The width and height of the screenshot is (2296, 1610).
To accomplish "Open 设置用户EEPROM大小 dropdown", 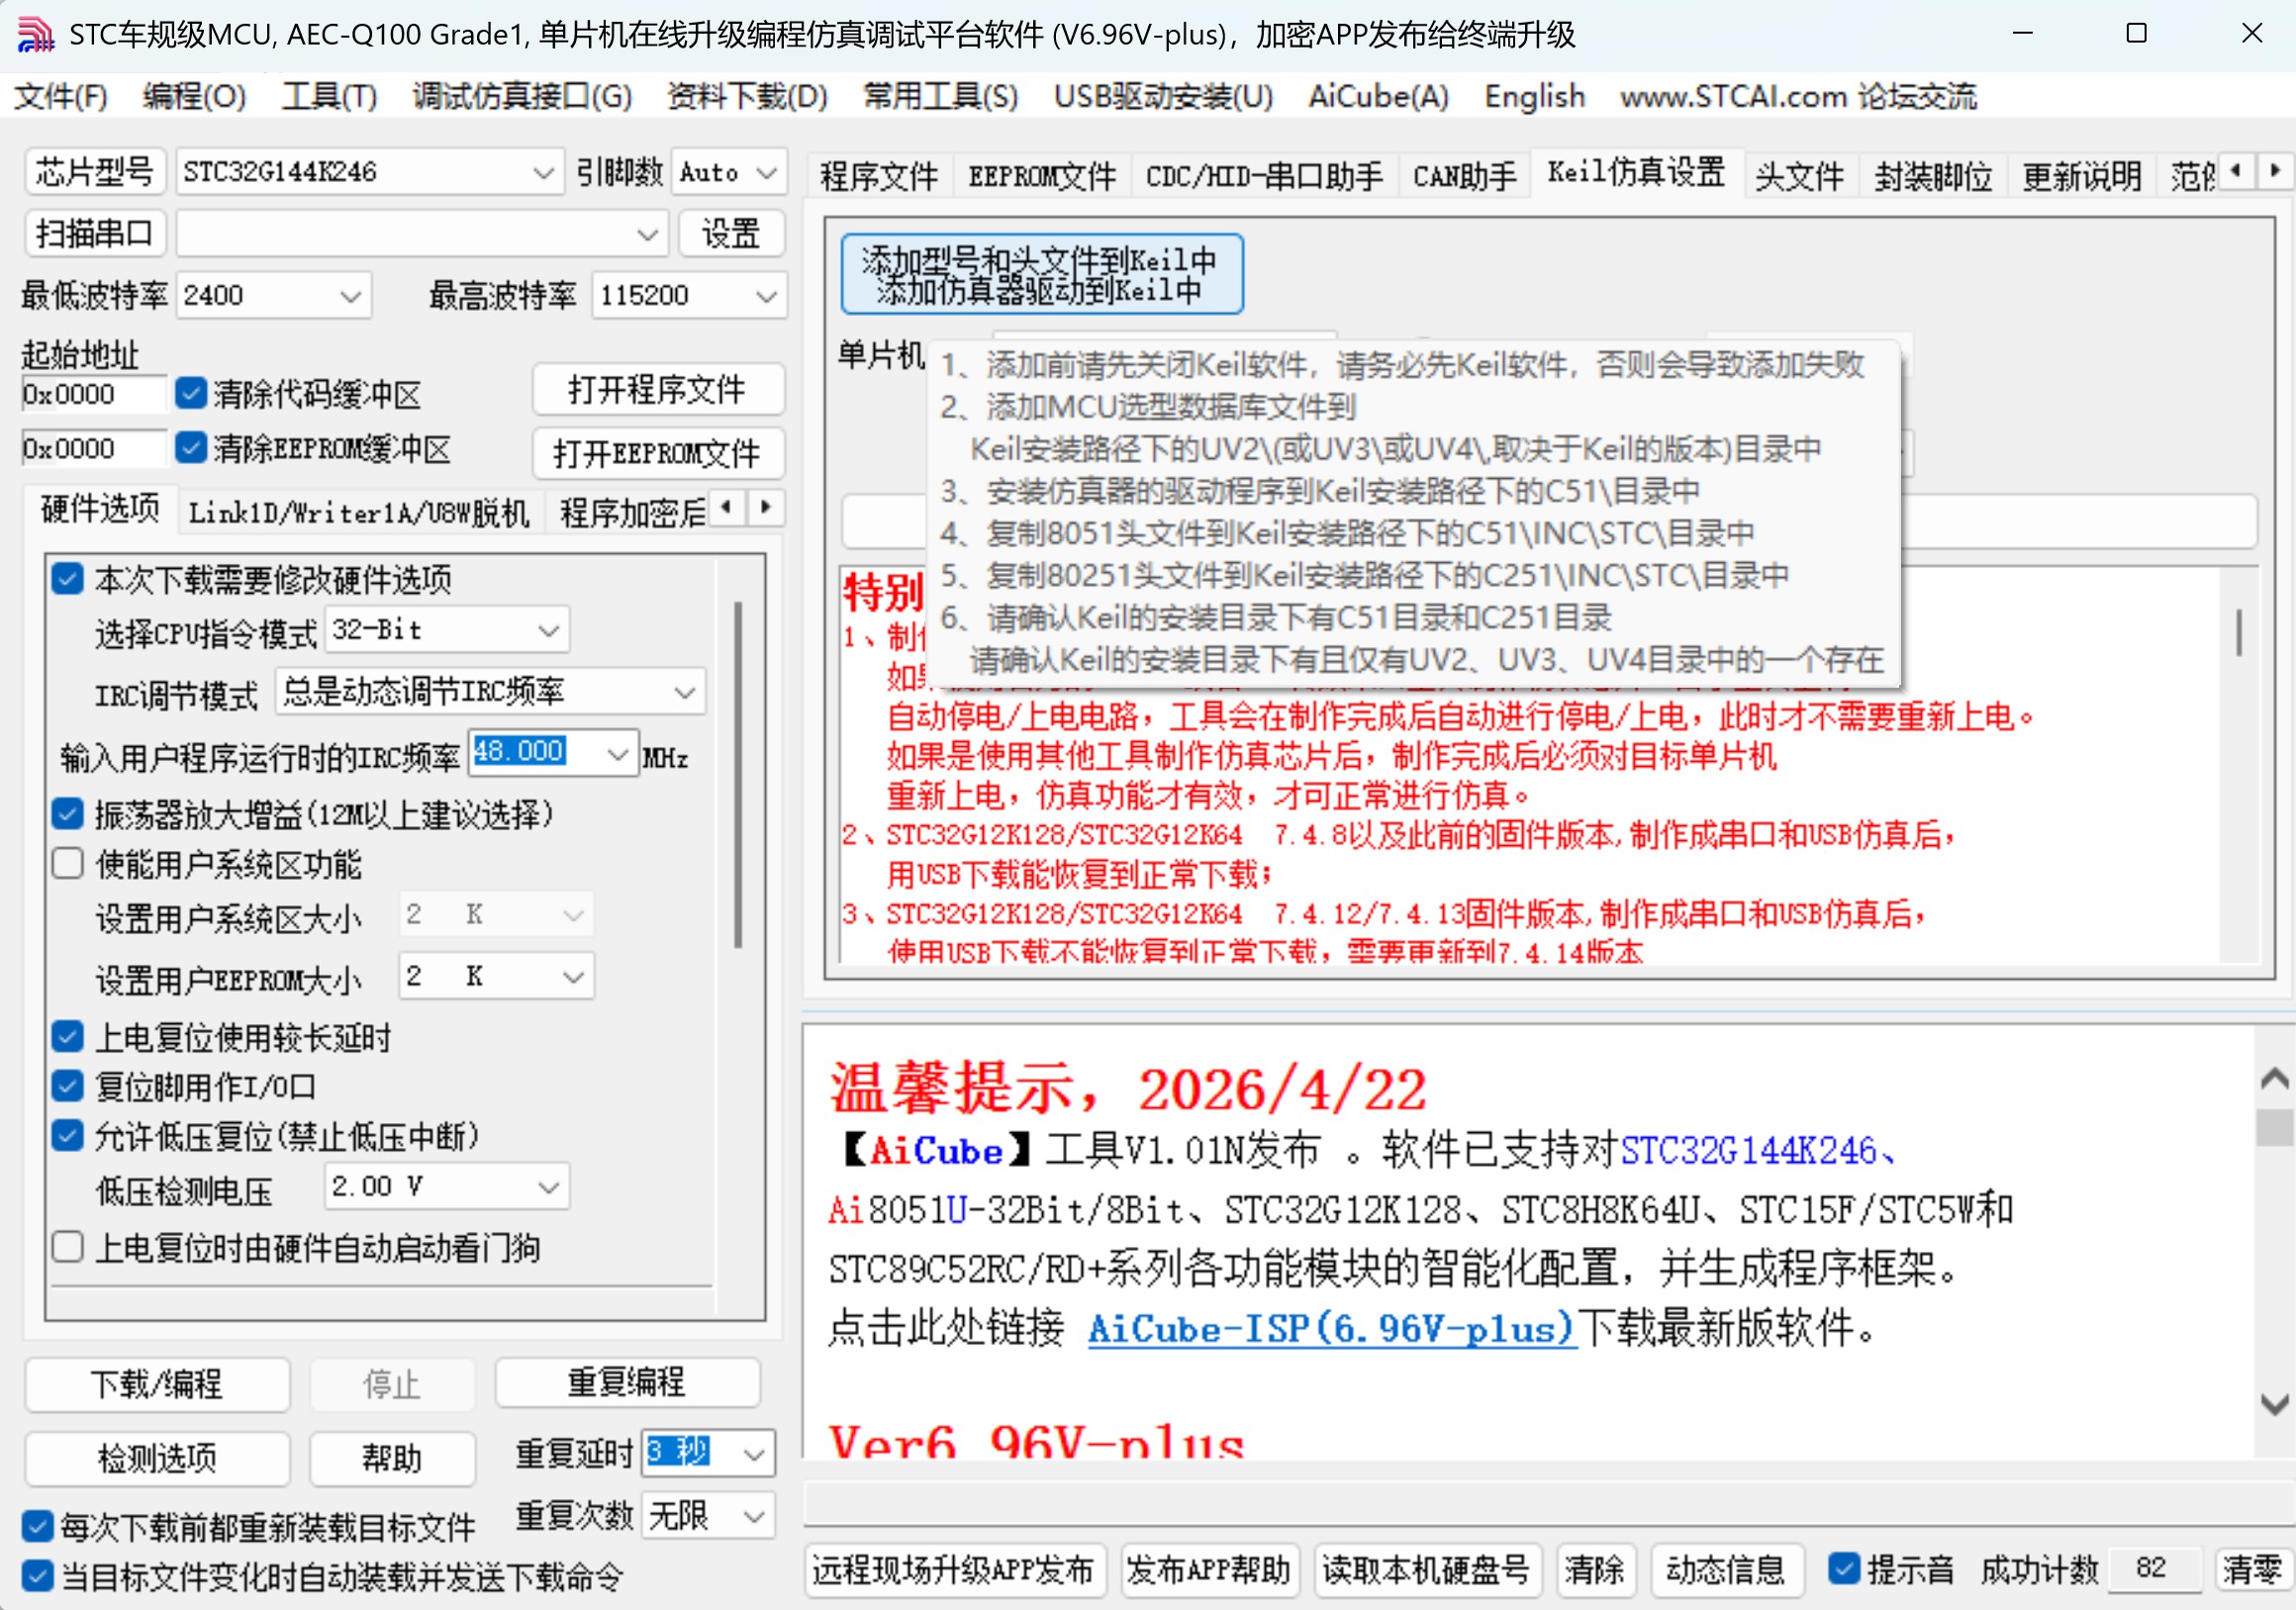I will point(496,976).
